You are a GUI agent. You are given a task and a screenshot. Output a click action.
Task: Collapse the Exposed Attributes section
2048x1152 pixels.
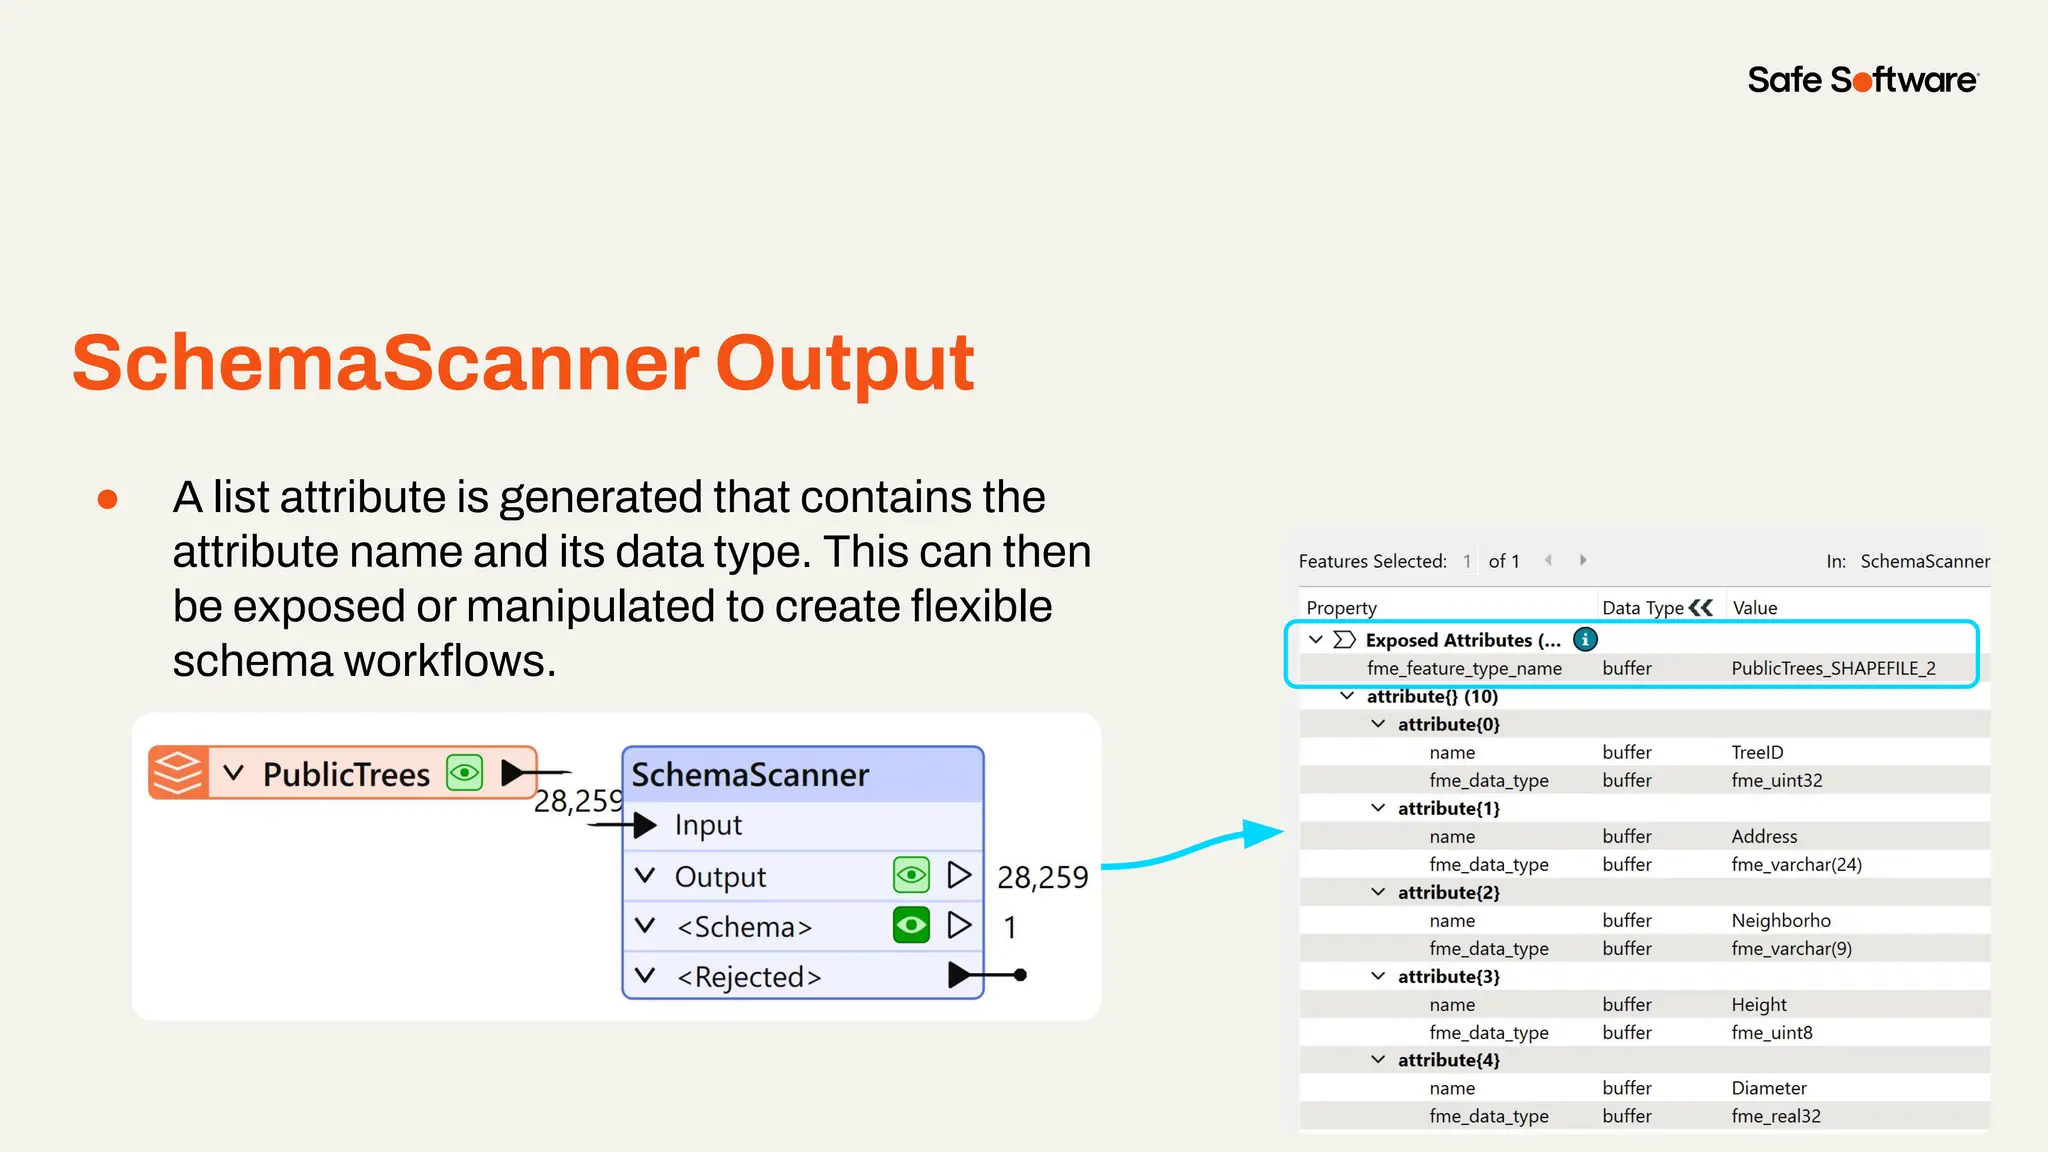click(1316, 639)
